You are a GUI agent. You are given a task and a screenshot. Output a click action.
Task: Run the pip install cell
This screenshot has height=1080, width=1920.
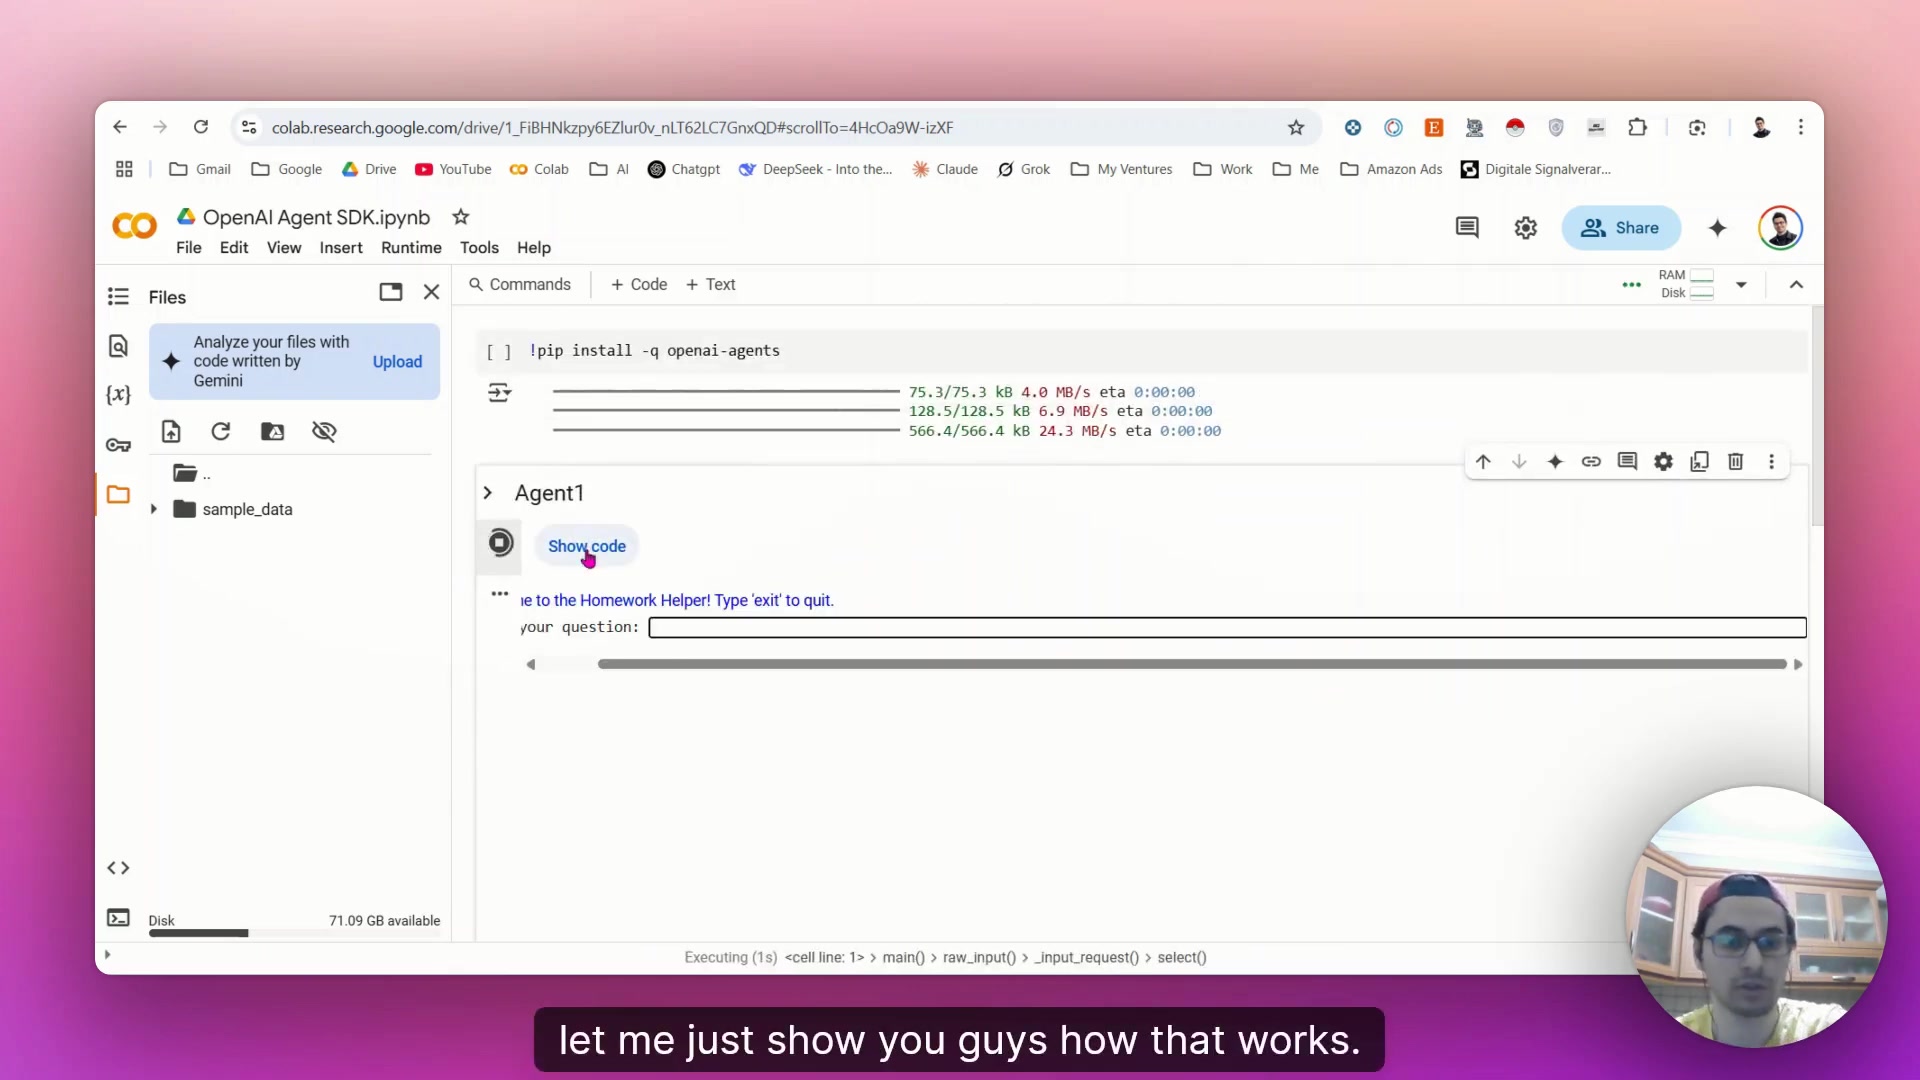(x=499, y=352)
